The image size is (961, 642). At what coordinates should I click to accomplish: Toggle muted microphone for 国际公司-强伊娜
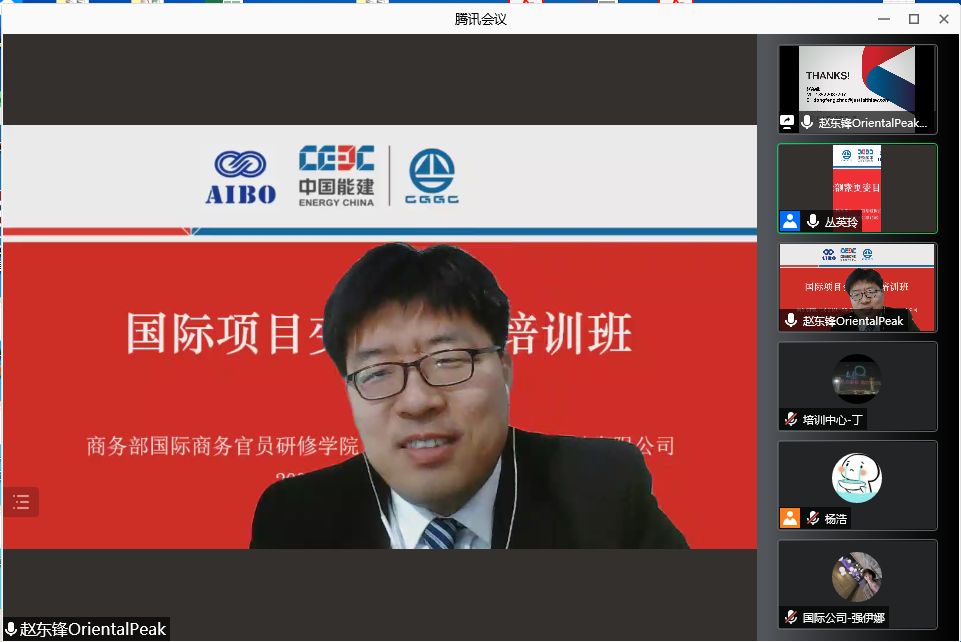pos(791,618)
